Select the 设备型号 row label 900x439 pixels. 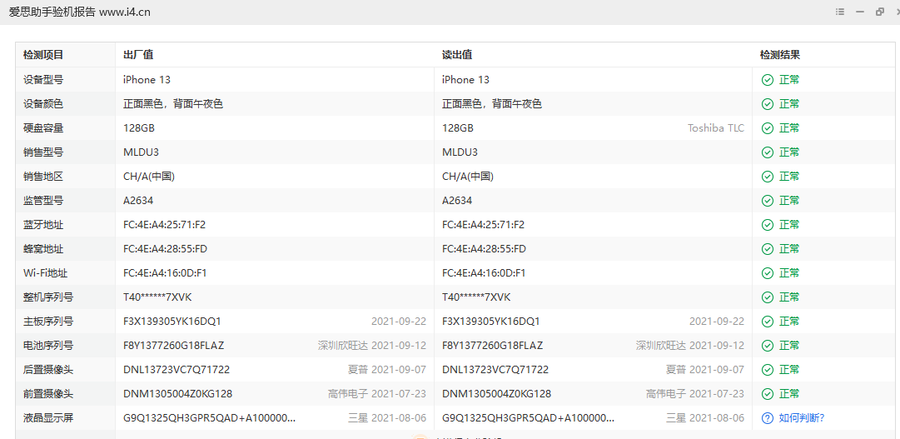point(43,80)
